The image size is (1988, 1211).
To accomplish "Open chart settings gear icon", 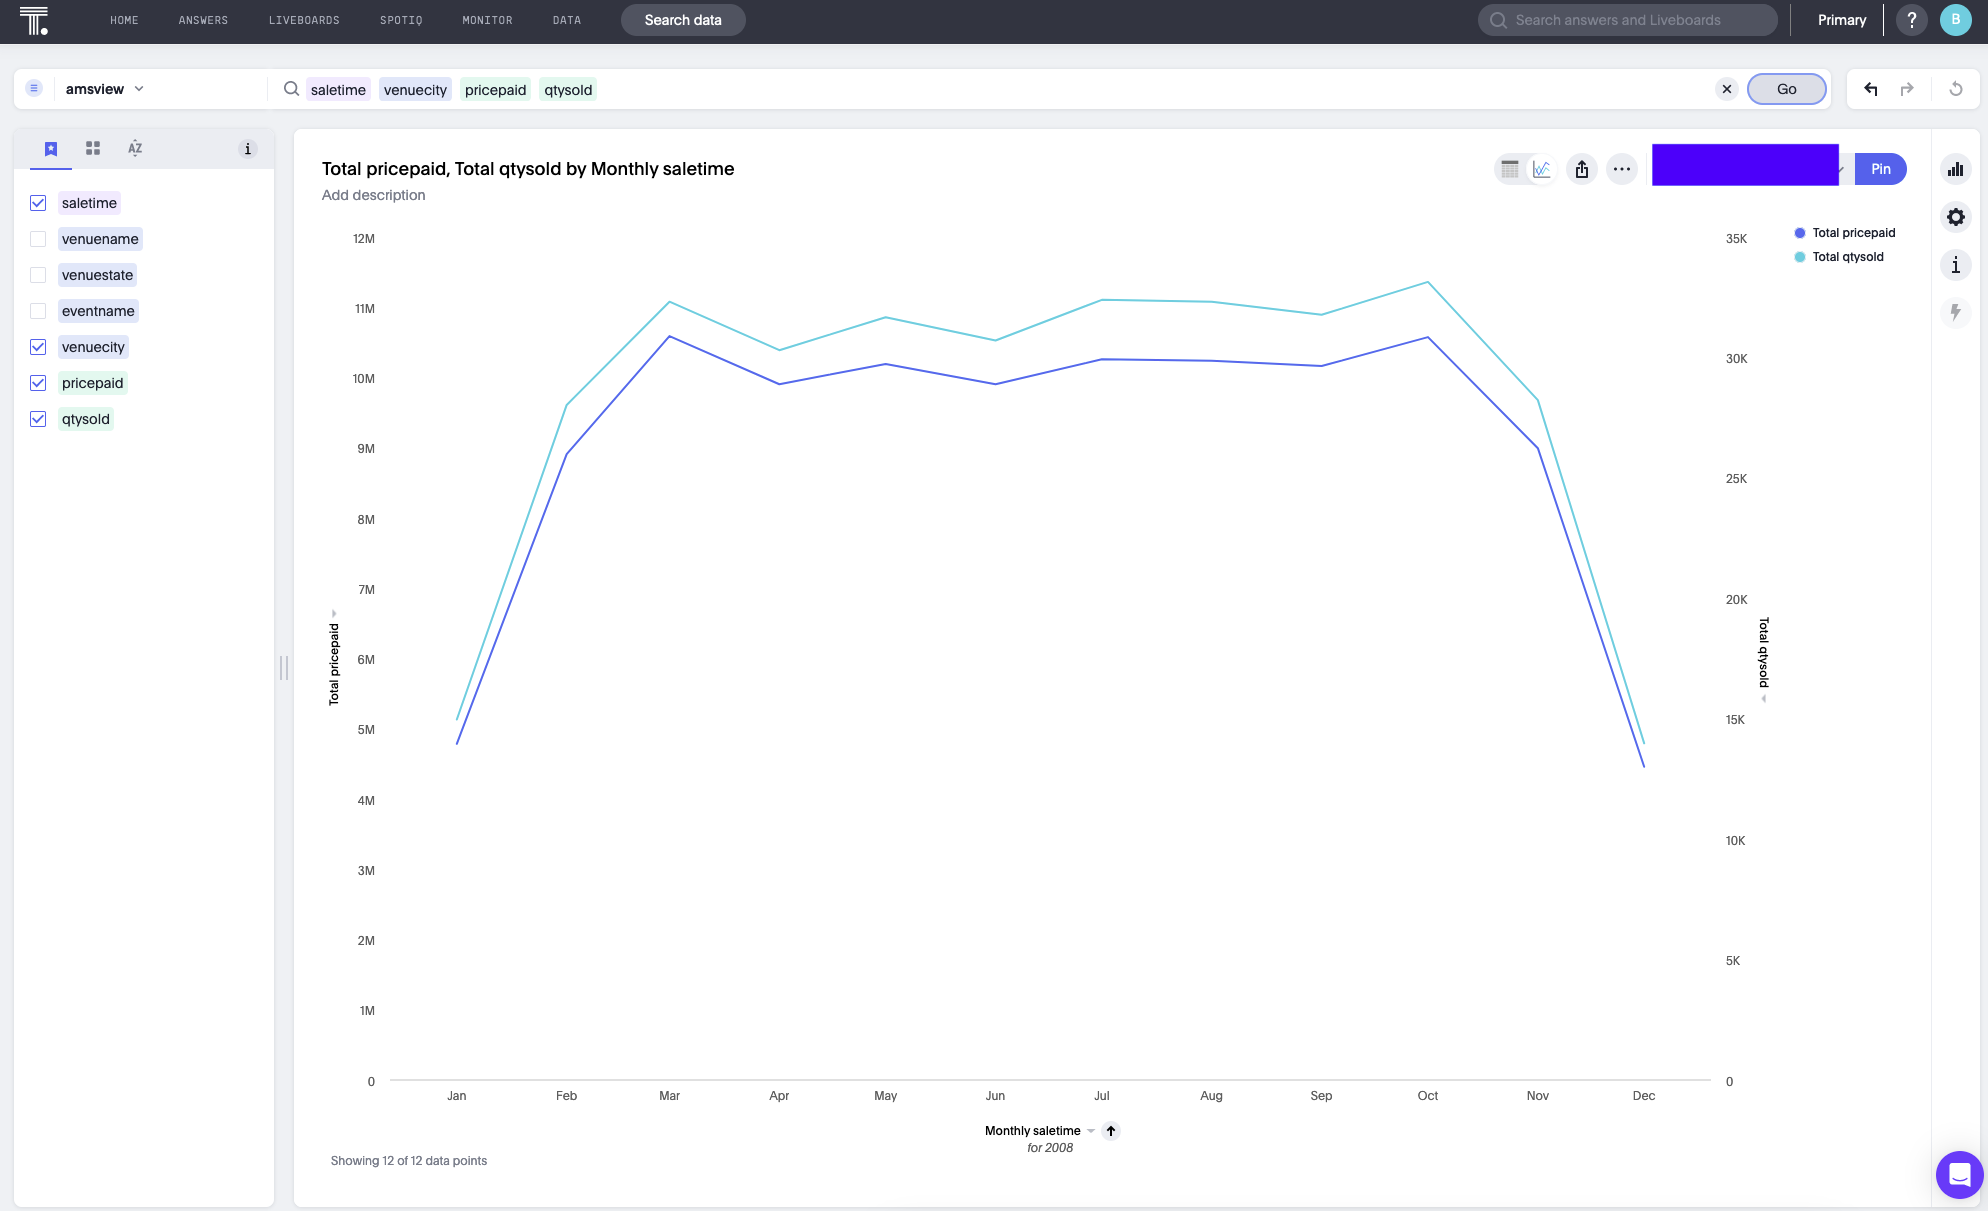I will 1955,217.
